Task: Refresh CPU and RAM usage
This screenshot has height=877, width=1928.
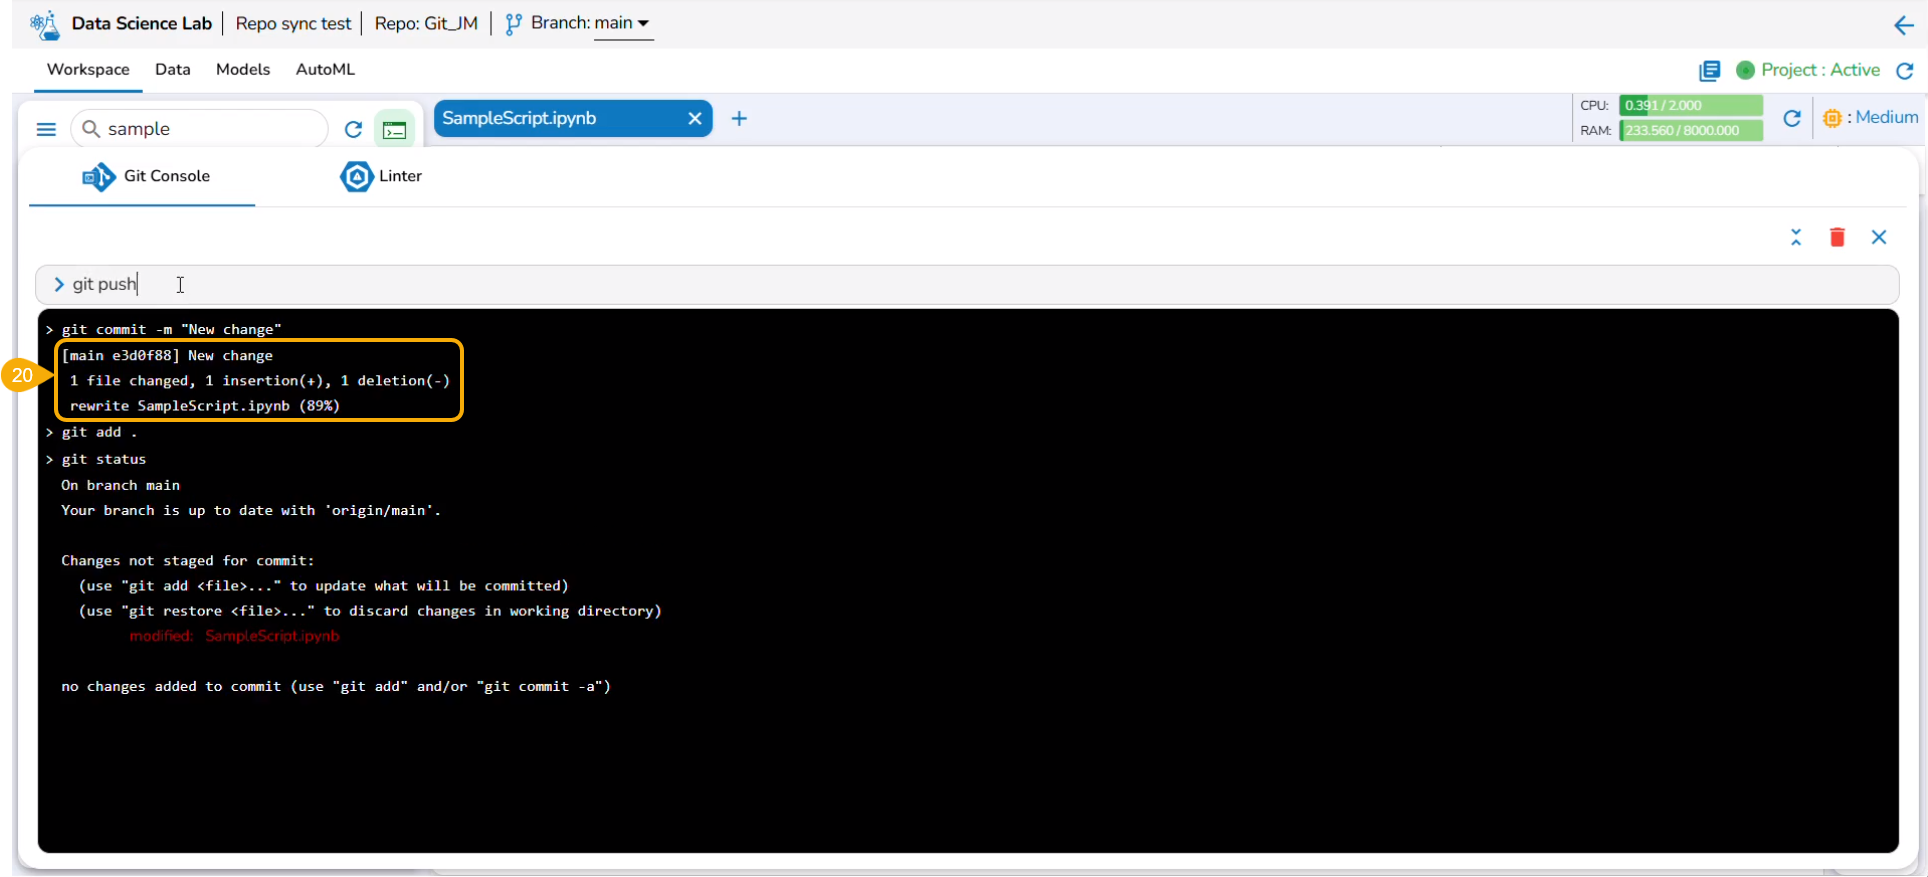Action: [1792, 118]
